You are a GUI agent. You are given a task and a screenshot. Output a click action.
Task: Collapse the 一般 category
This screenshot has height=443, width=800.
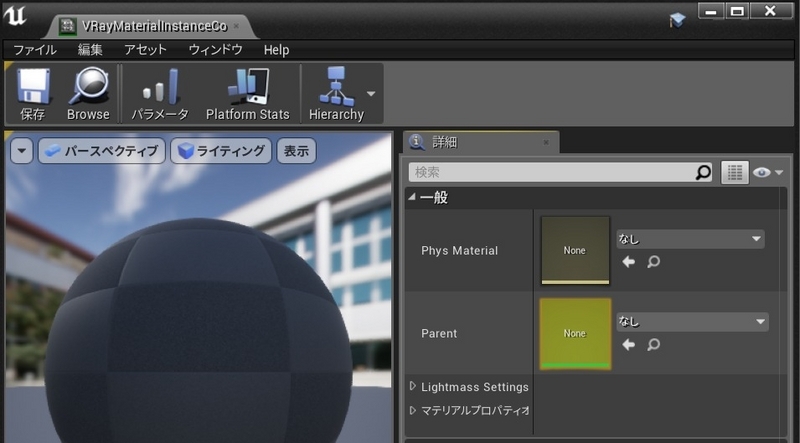click(412, 197)
